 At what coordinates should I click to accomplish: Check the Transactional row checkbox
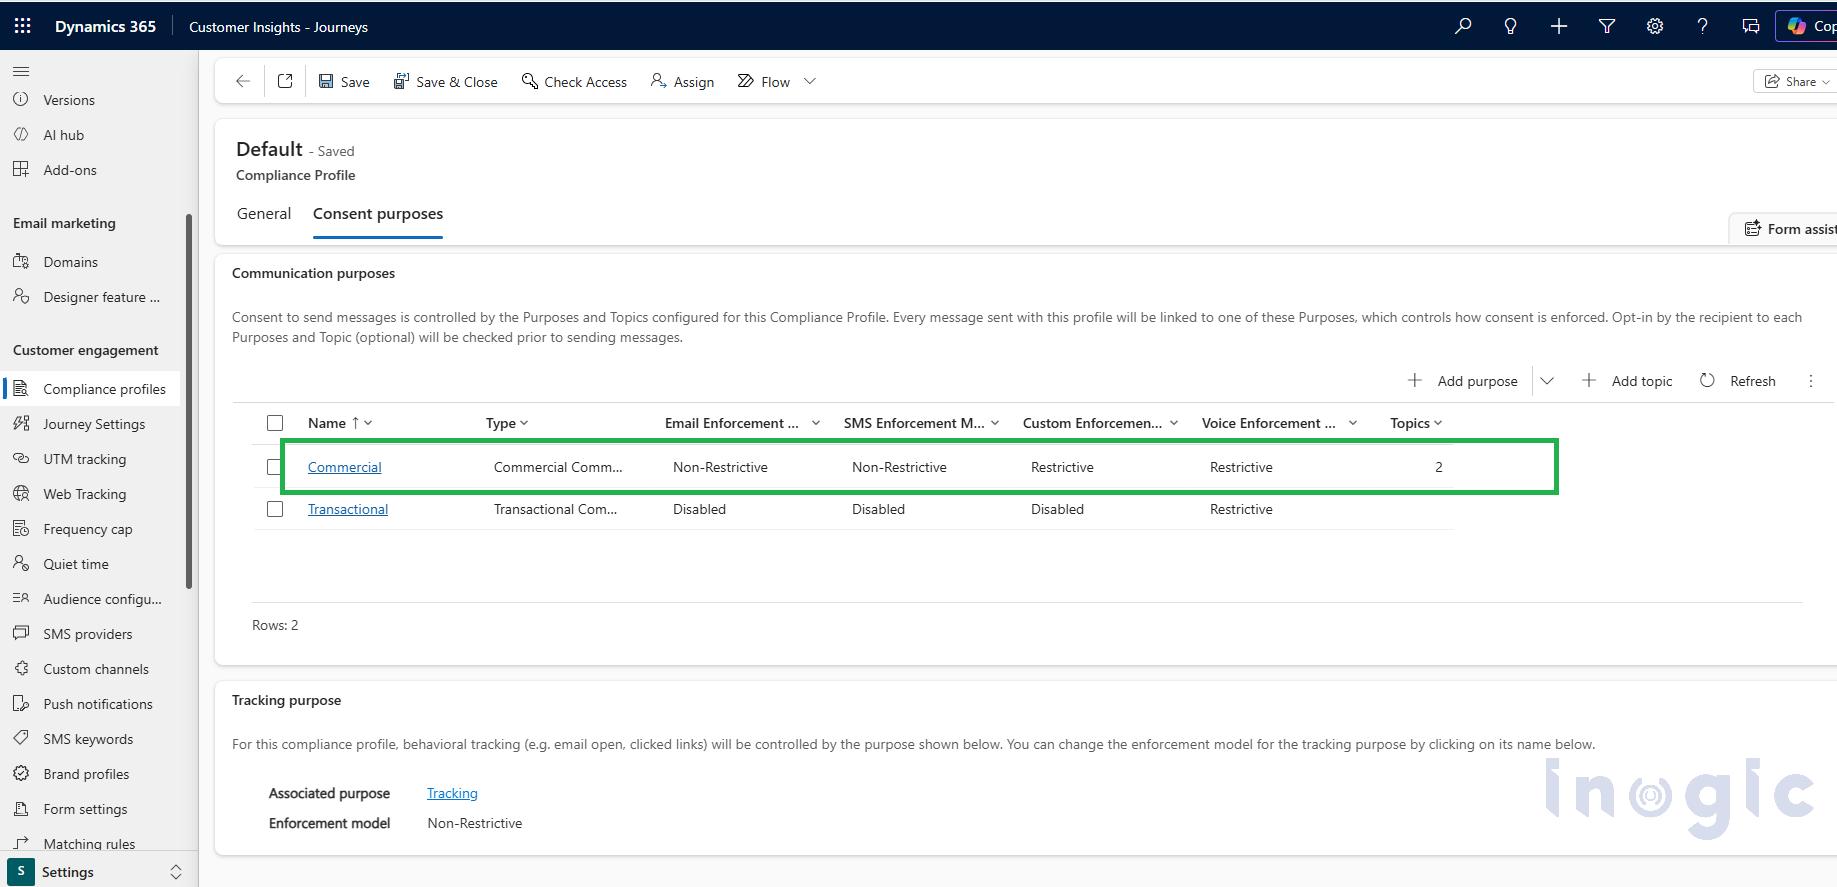click(275, 509)
